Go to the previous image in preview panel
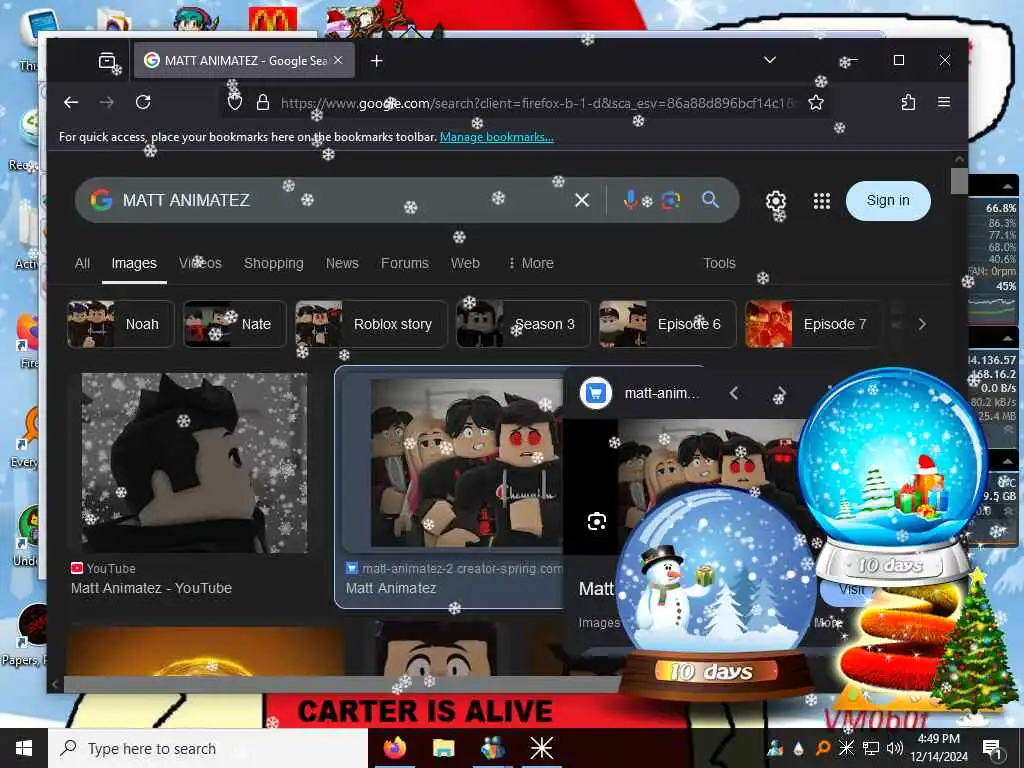The width and height of the screenshot is (1024, 768). click(733, 393)
